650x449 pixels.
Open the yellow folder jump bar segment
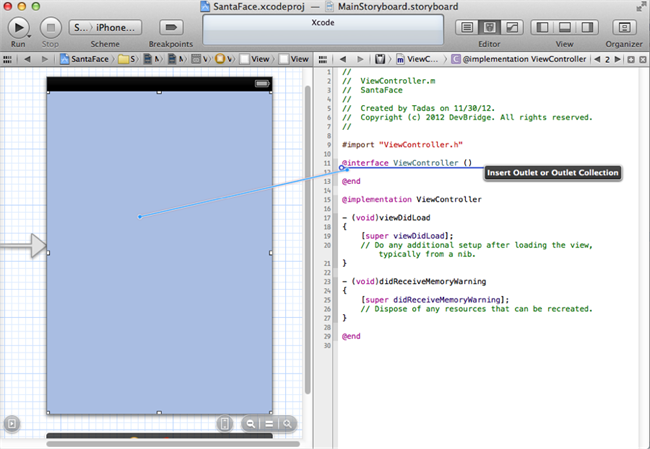point(126,59)
